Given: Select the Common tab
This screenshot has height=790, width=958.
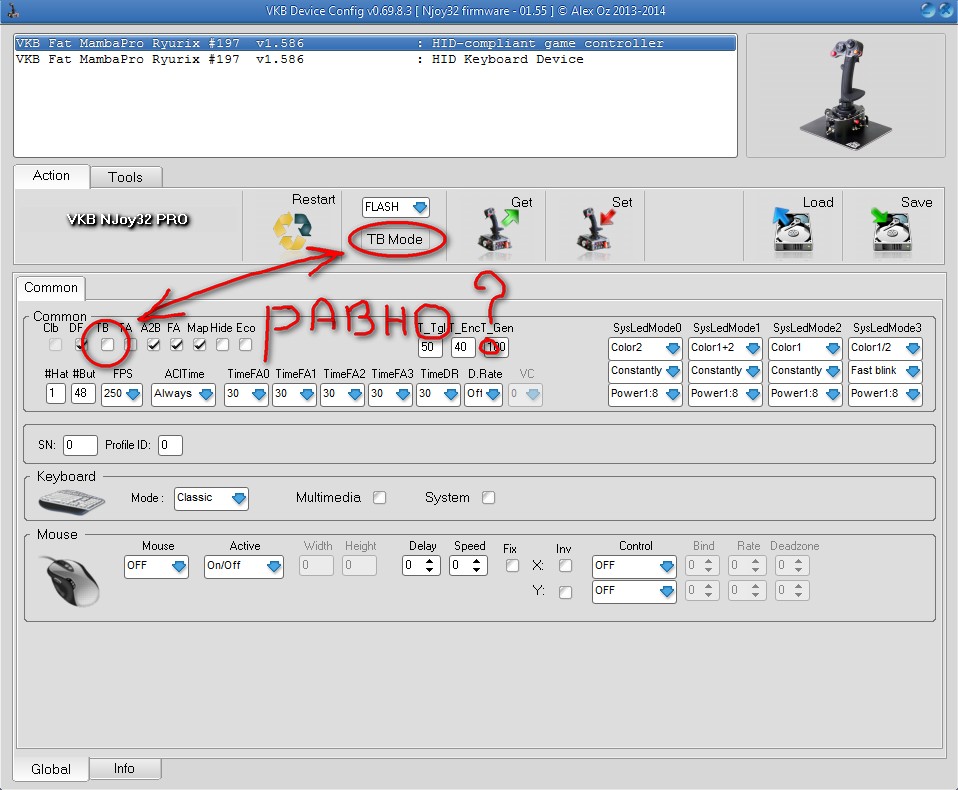Looking at the screenshot, I should point(51,288).
